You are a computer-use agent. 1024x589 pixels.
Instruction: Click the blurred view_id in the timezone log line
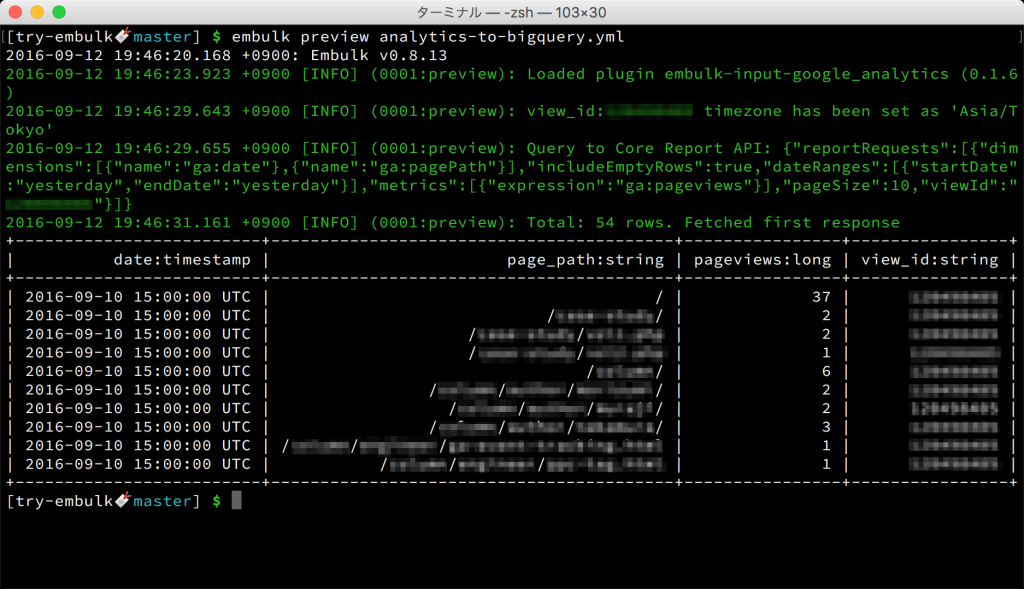point(650,111)
